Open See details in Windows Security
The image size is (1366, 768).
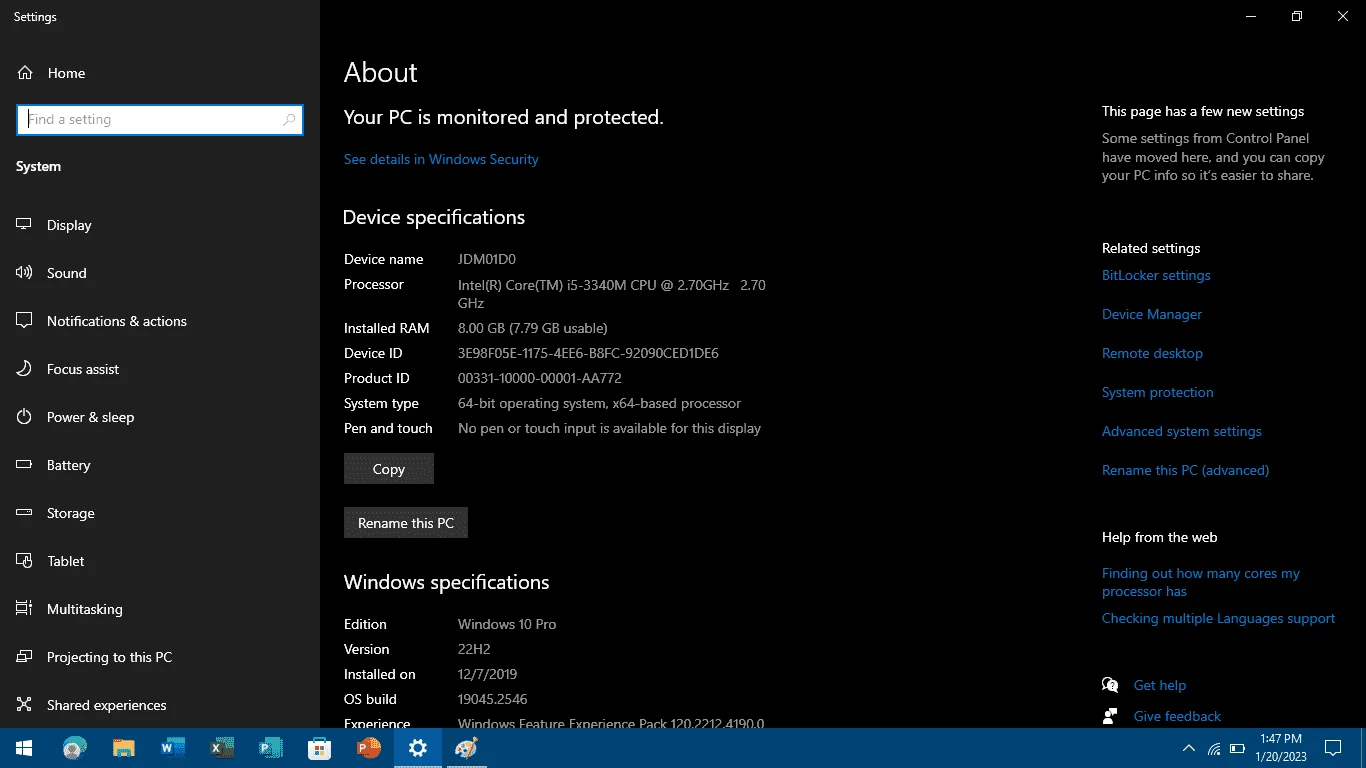(x=441, y=159)
